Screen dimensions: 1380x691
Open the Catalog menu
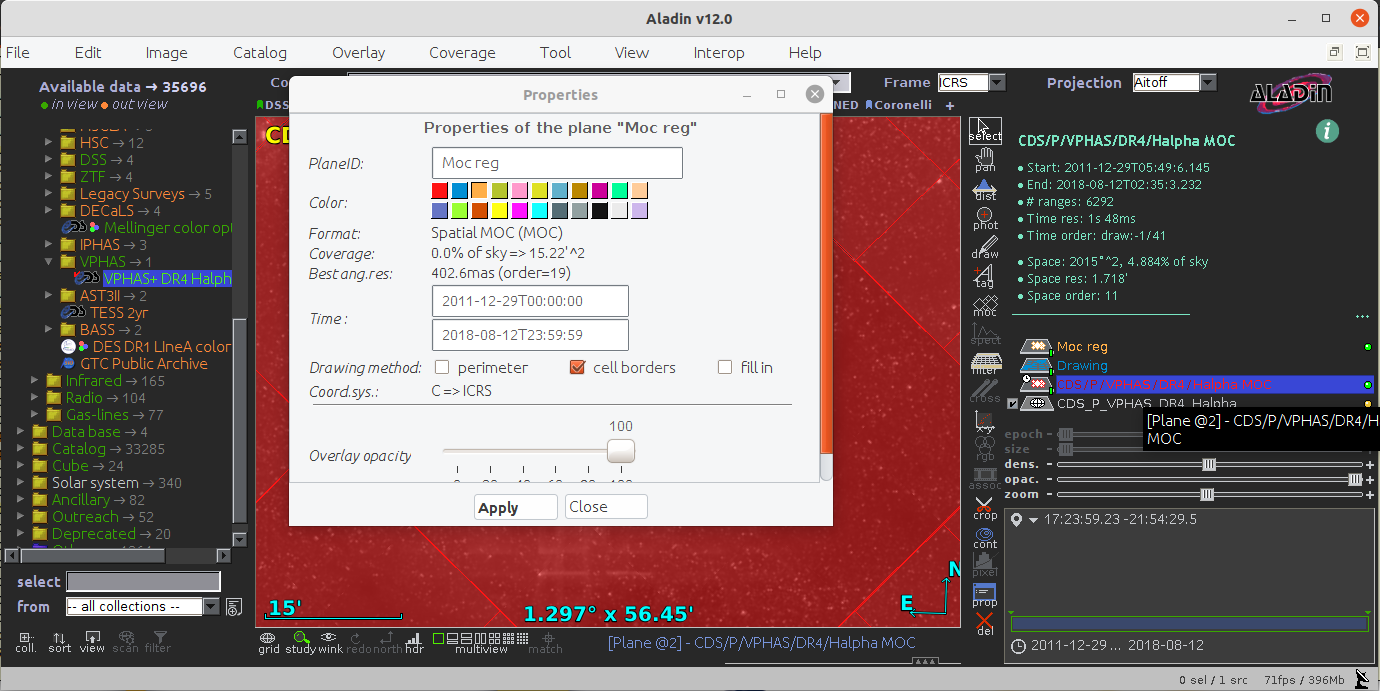point(260,53)
